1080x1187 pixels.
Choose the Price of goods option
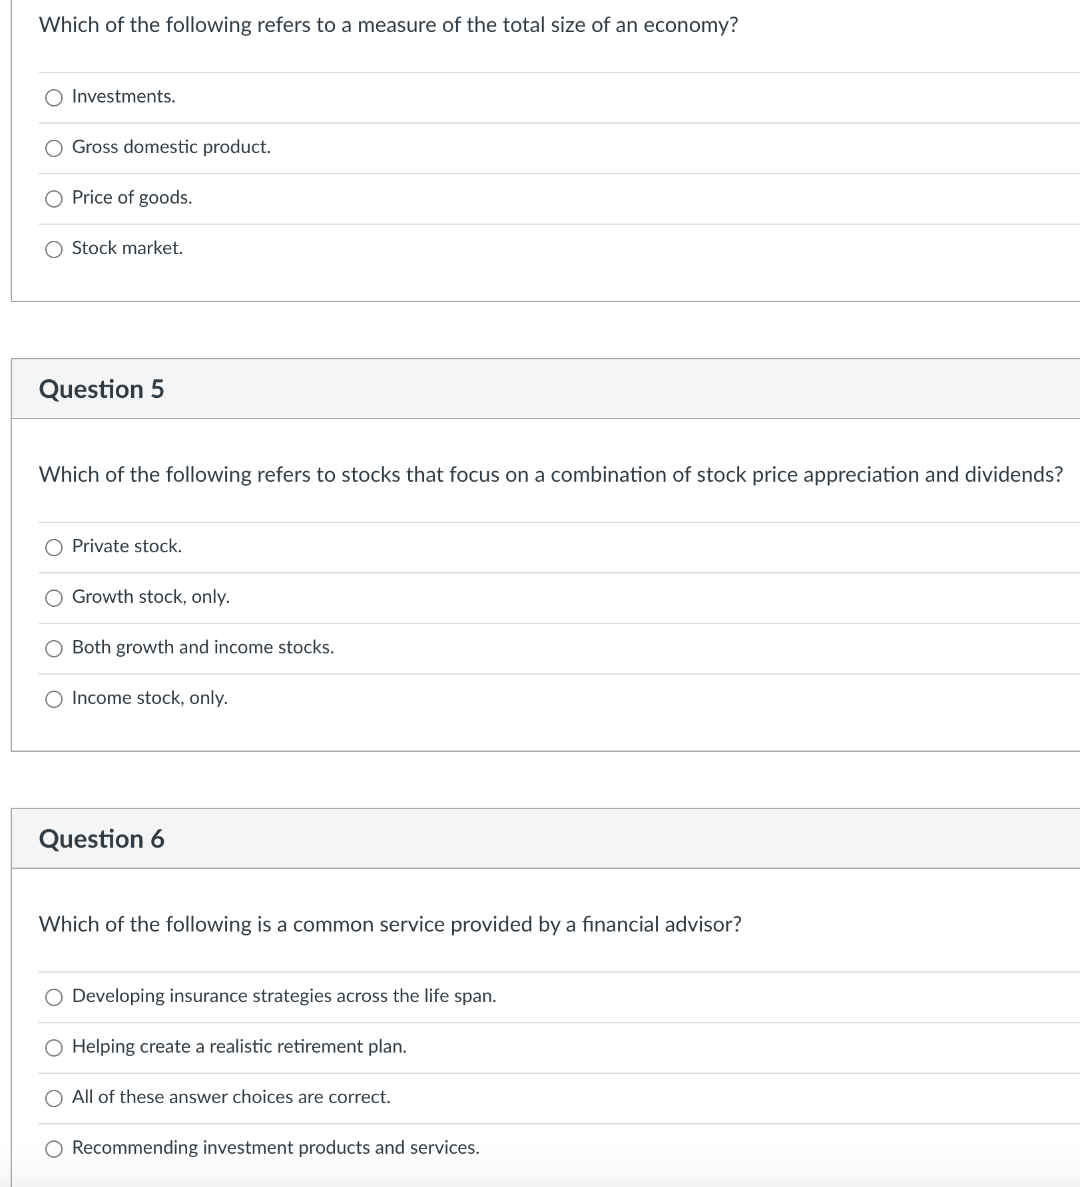pyautogui.click(x=53, y=198)
